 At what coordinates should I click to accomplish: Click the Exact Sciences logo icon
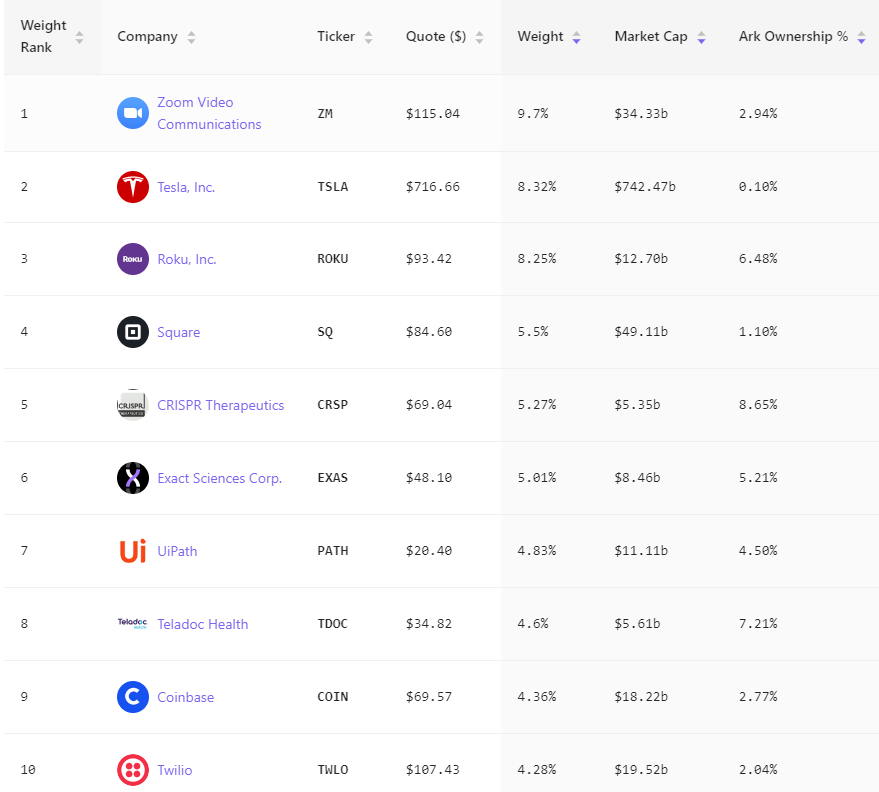coord(133,478)
